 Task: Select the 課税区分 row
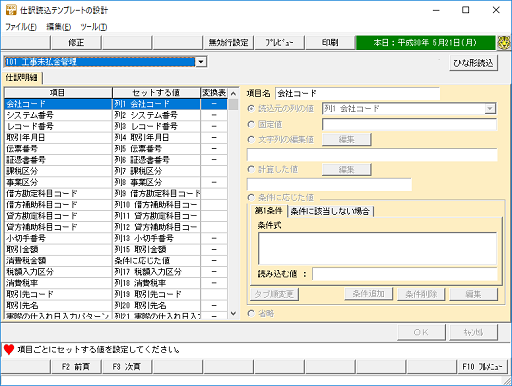pyautogui.click(x=116, y=171)
